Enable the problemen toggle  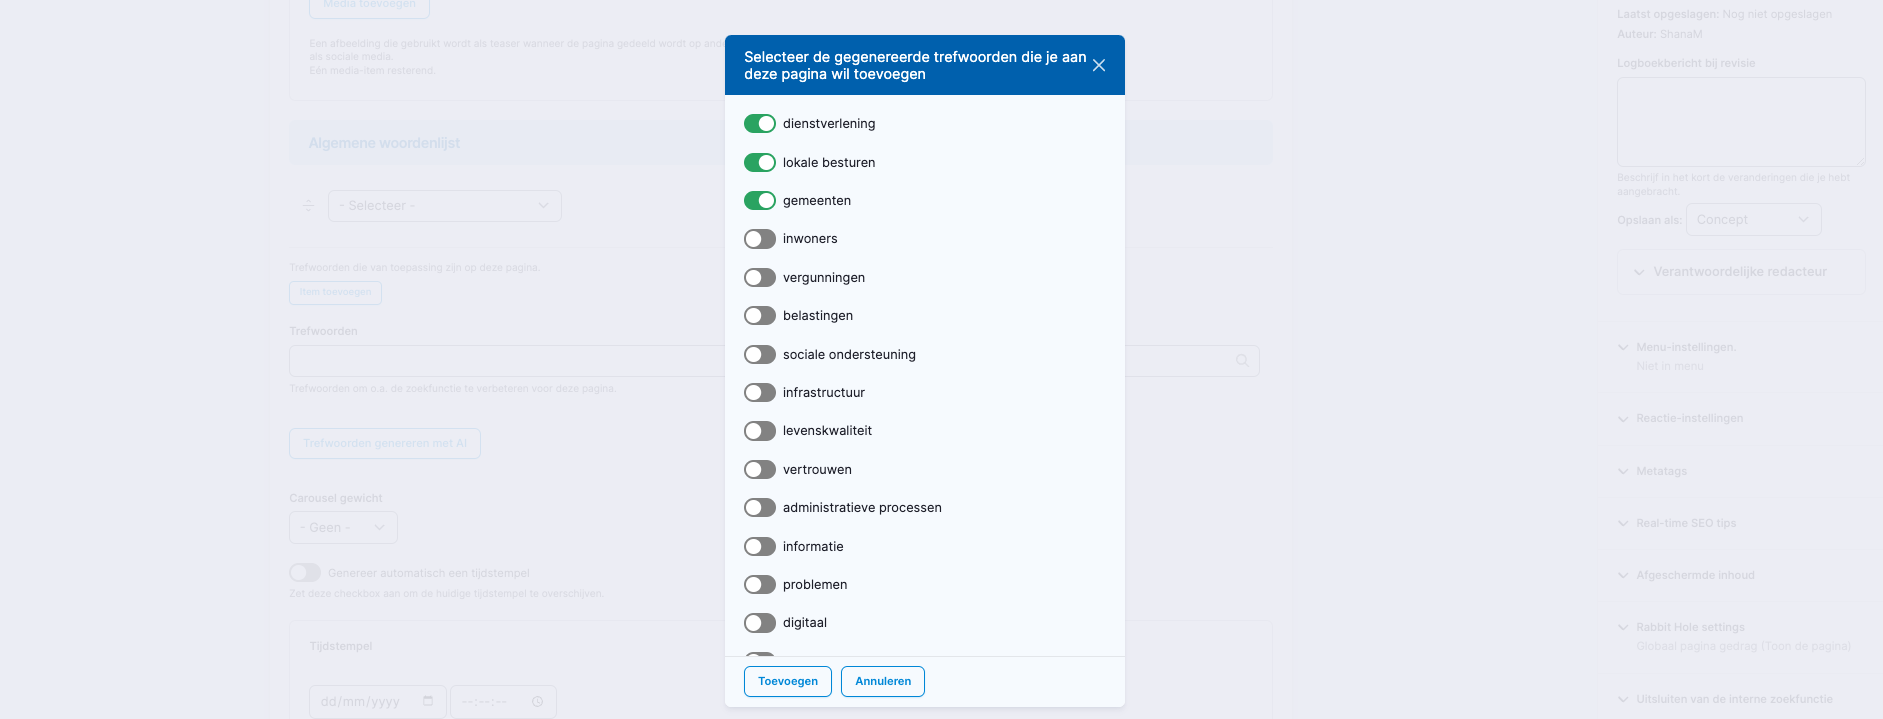point(760,584)
